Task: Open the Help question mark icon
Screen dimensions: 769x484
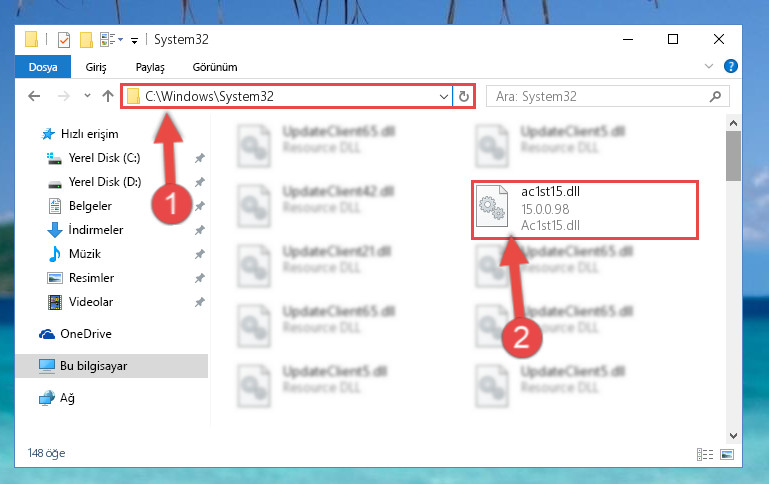Action: (730, 66)
